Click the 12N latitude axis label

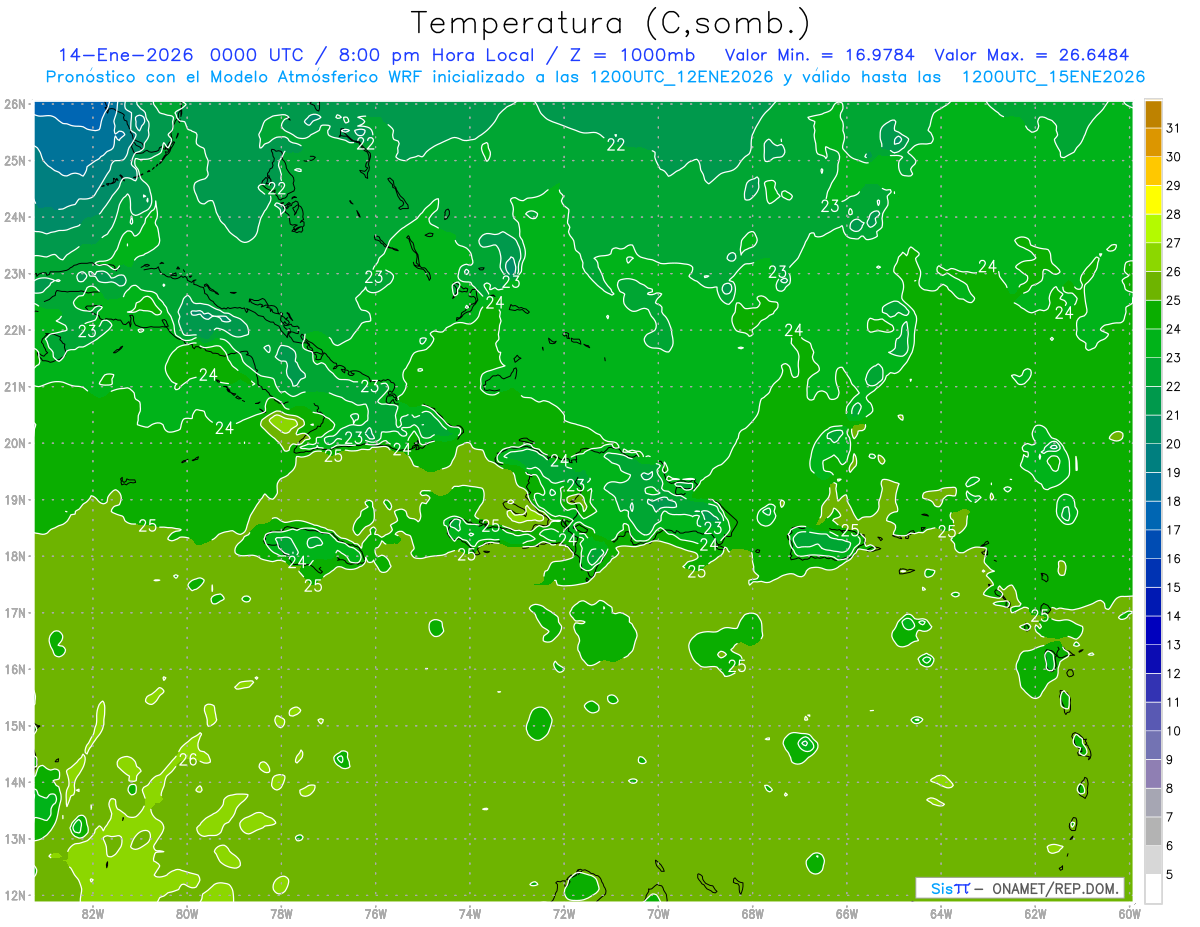15,895
